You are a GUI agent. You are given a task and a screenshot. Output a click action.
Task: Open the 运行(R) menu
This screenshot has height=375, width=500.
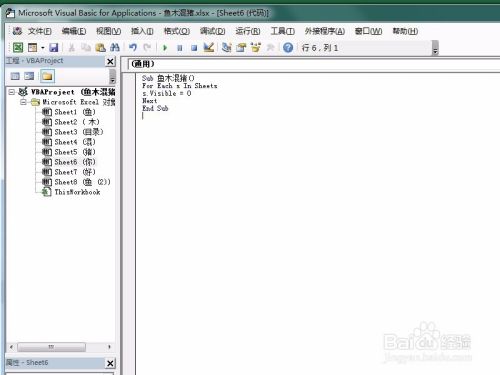click(x=248, y=31)
